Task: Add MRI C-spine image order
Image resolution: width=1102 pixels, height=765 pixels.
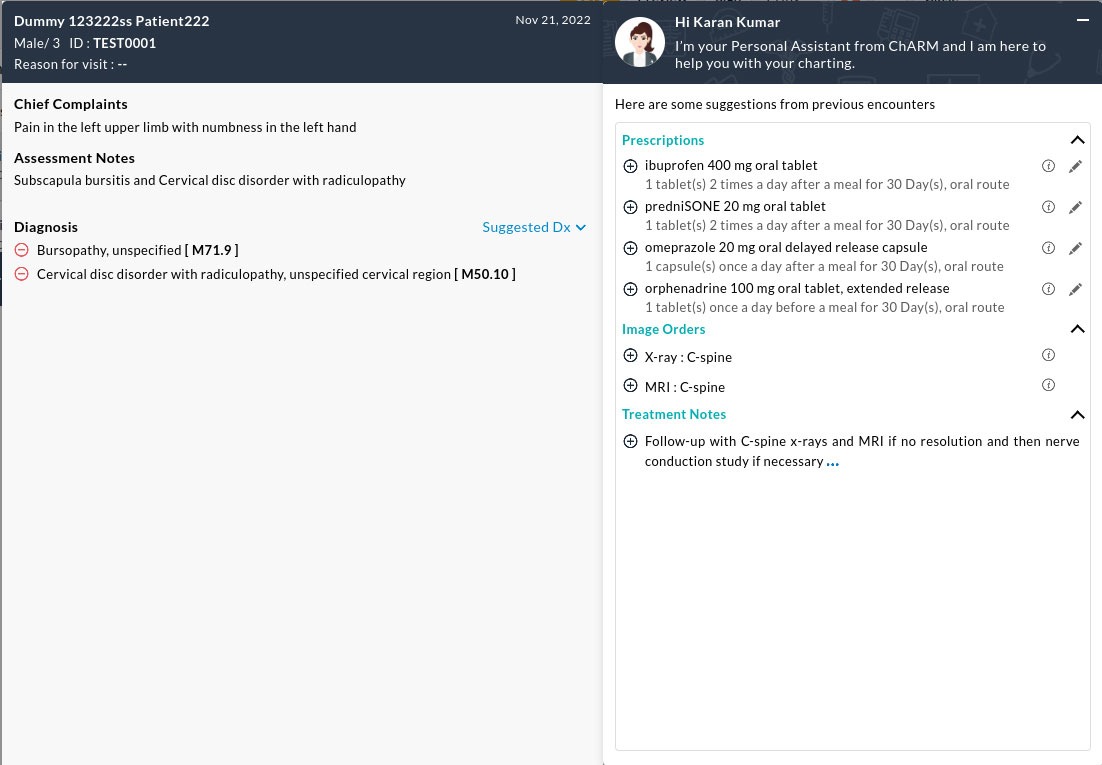Action: coord(630,386)
